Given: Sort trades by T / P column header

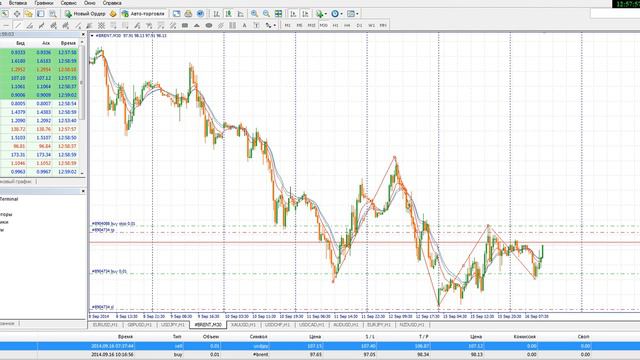Looking at the screenshot, I should (424, 337).
